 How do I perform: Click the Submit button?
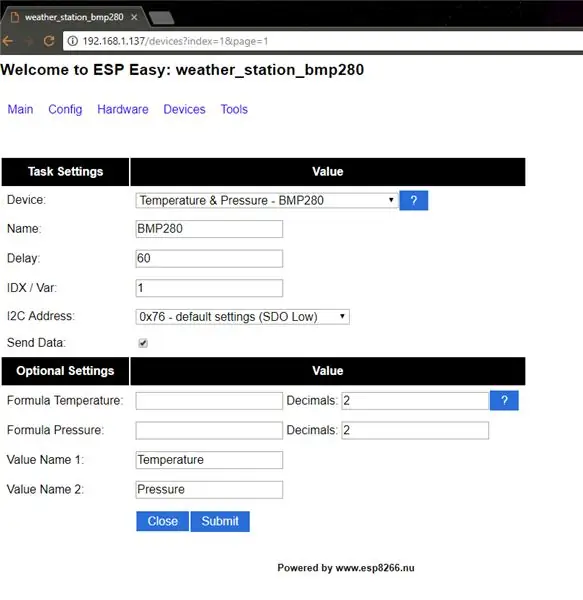pos(220,521)
